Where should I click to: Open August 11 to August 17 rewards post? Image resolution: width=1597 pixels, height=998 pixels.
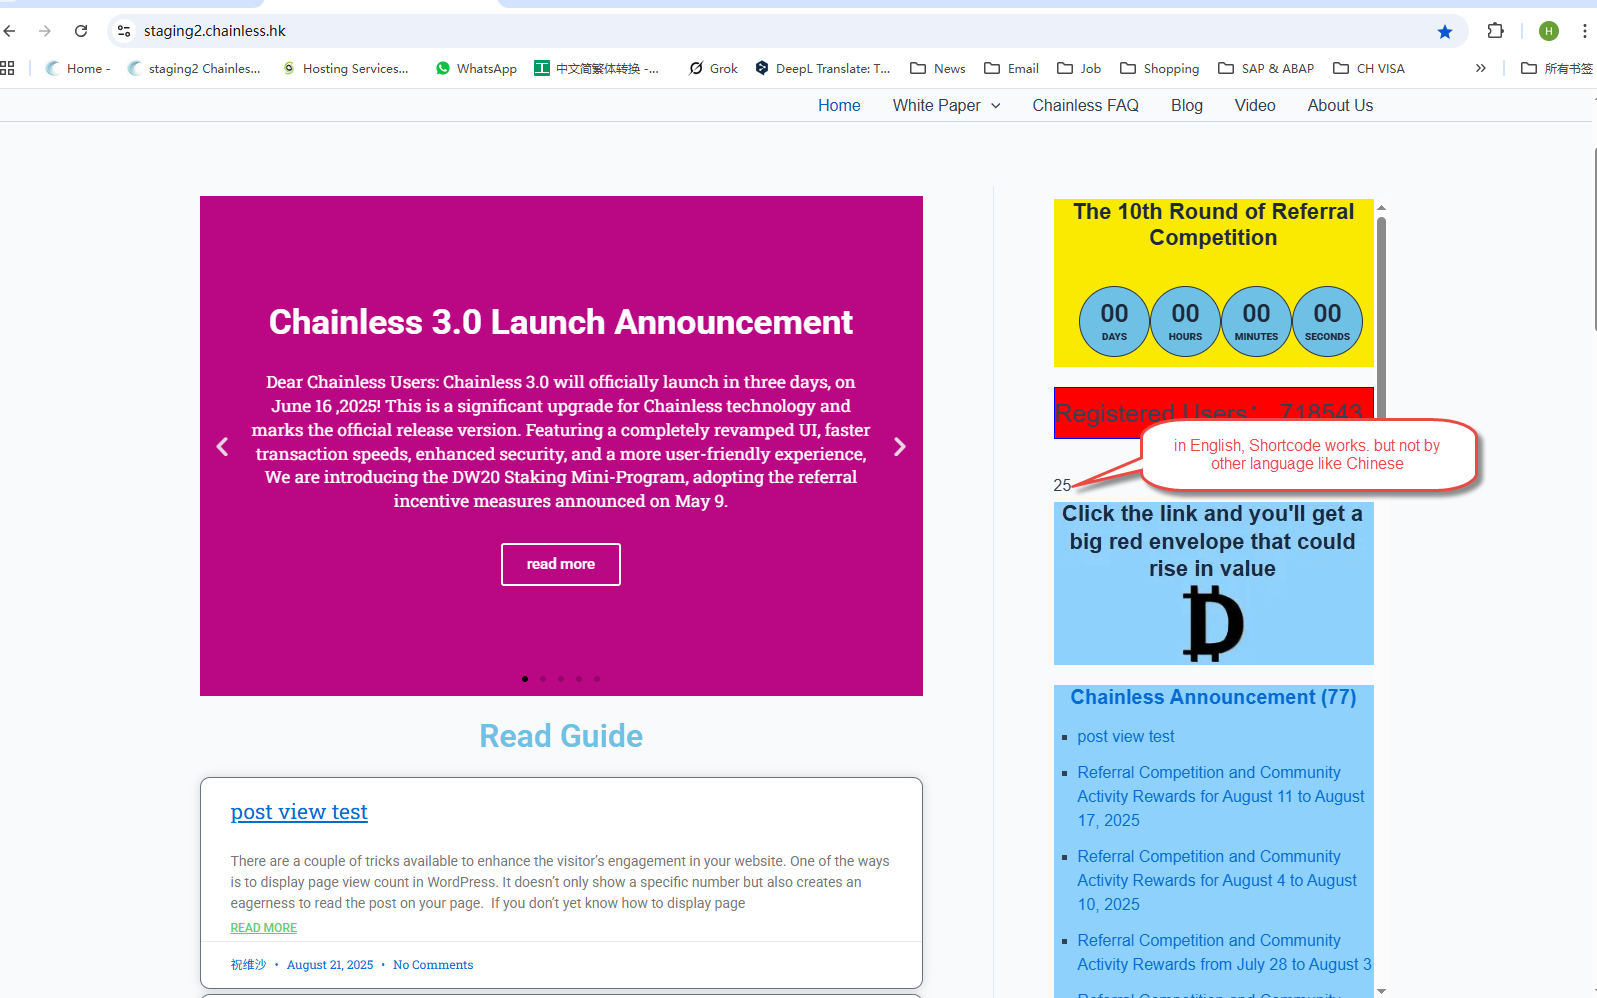pyautogui.click(x=1221, y=797)
